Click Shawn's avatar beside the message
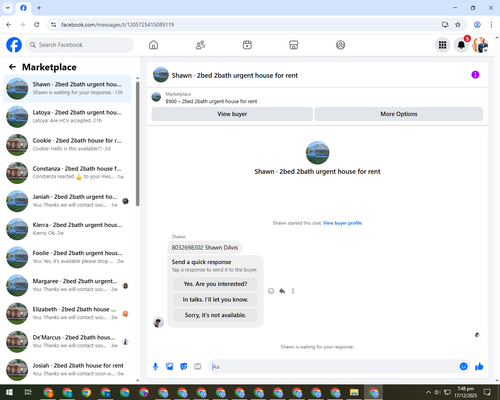500x400 pixels. point(158,322)
